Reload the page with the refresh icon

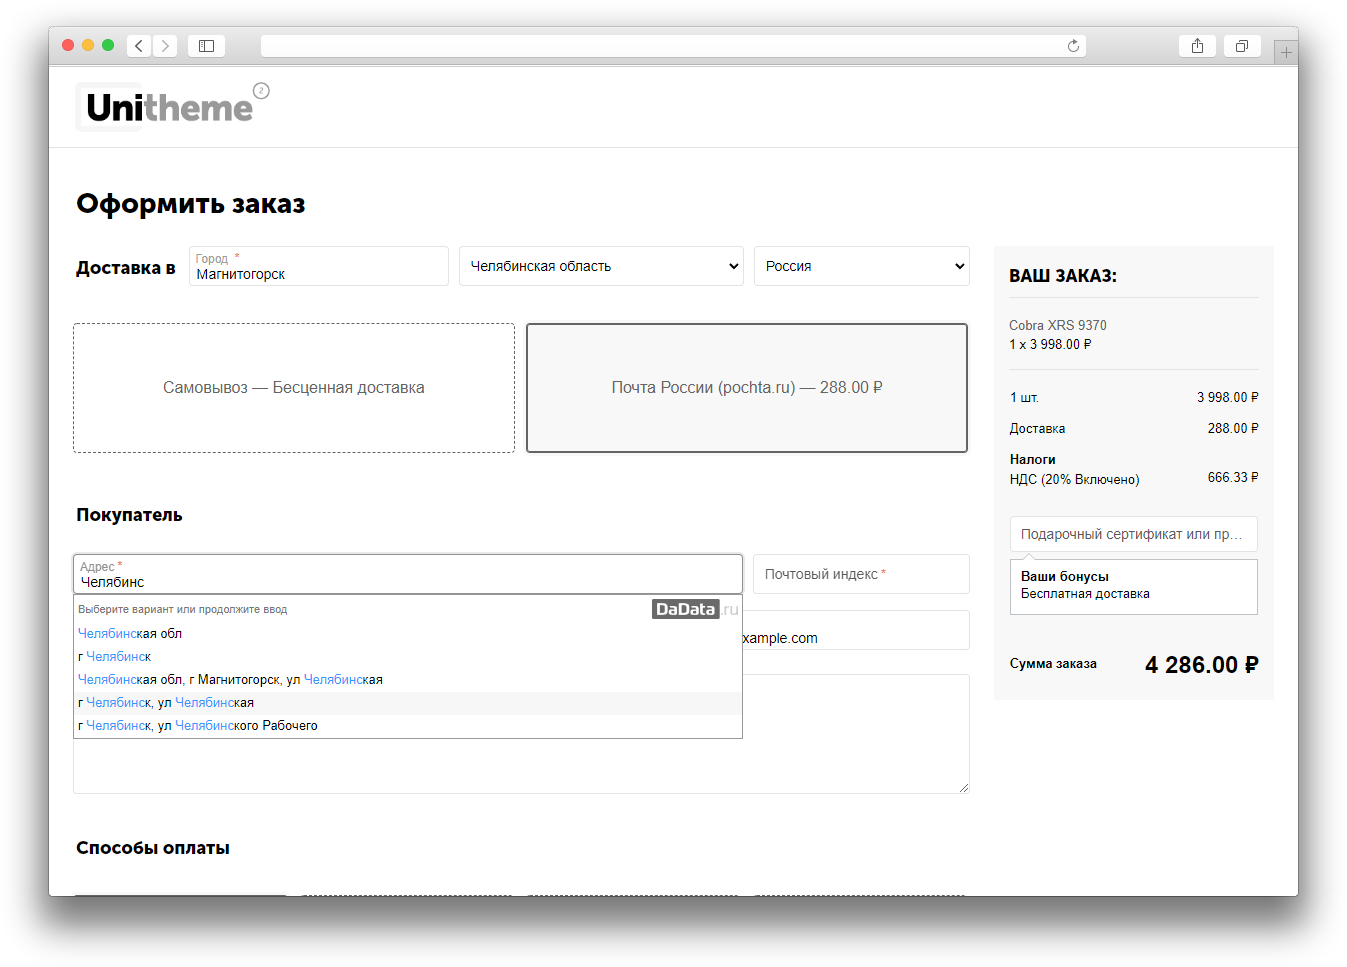pyautogui.click(x=1073, y=46)
